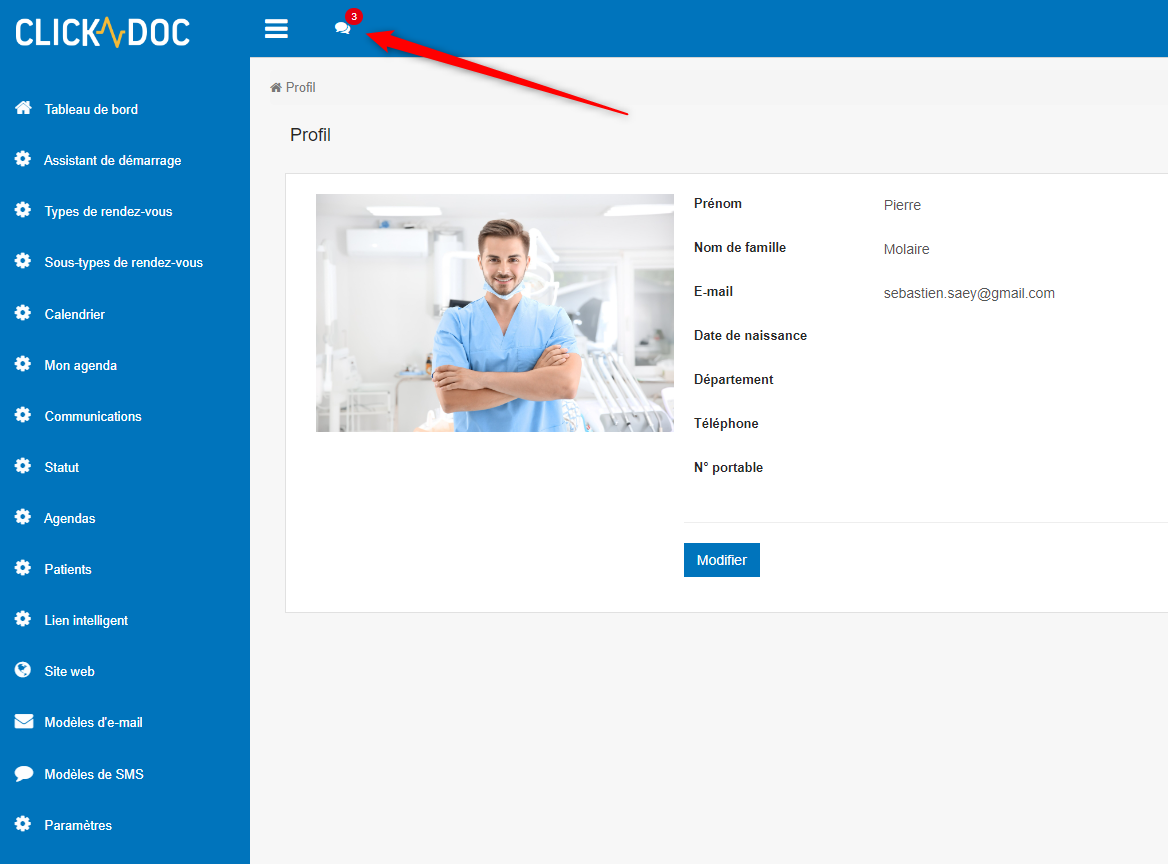Click the Département label

tap(734, 379)
